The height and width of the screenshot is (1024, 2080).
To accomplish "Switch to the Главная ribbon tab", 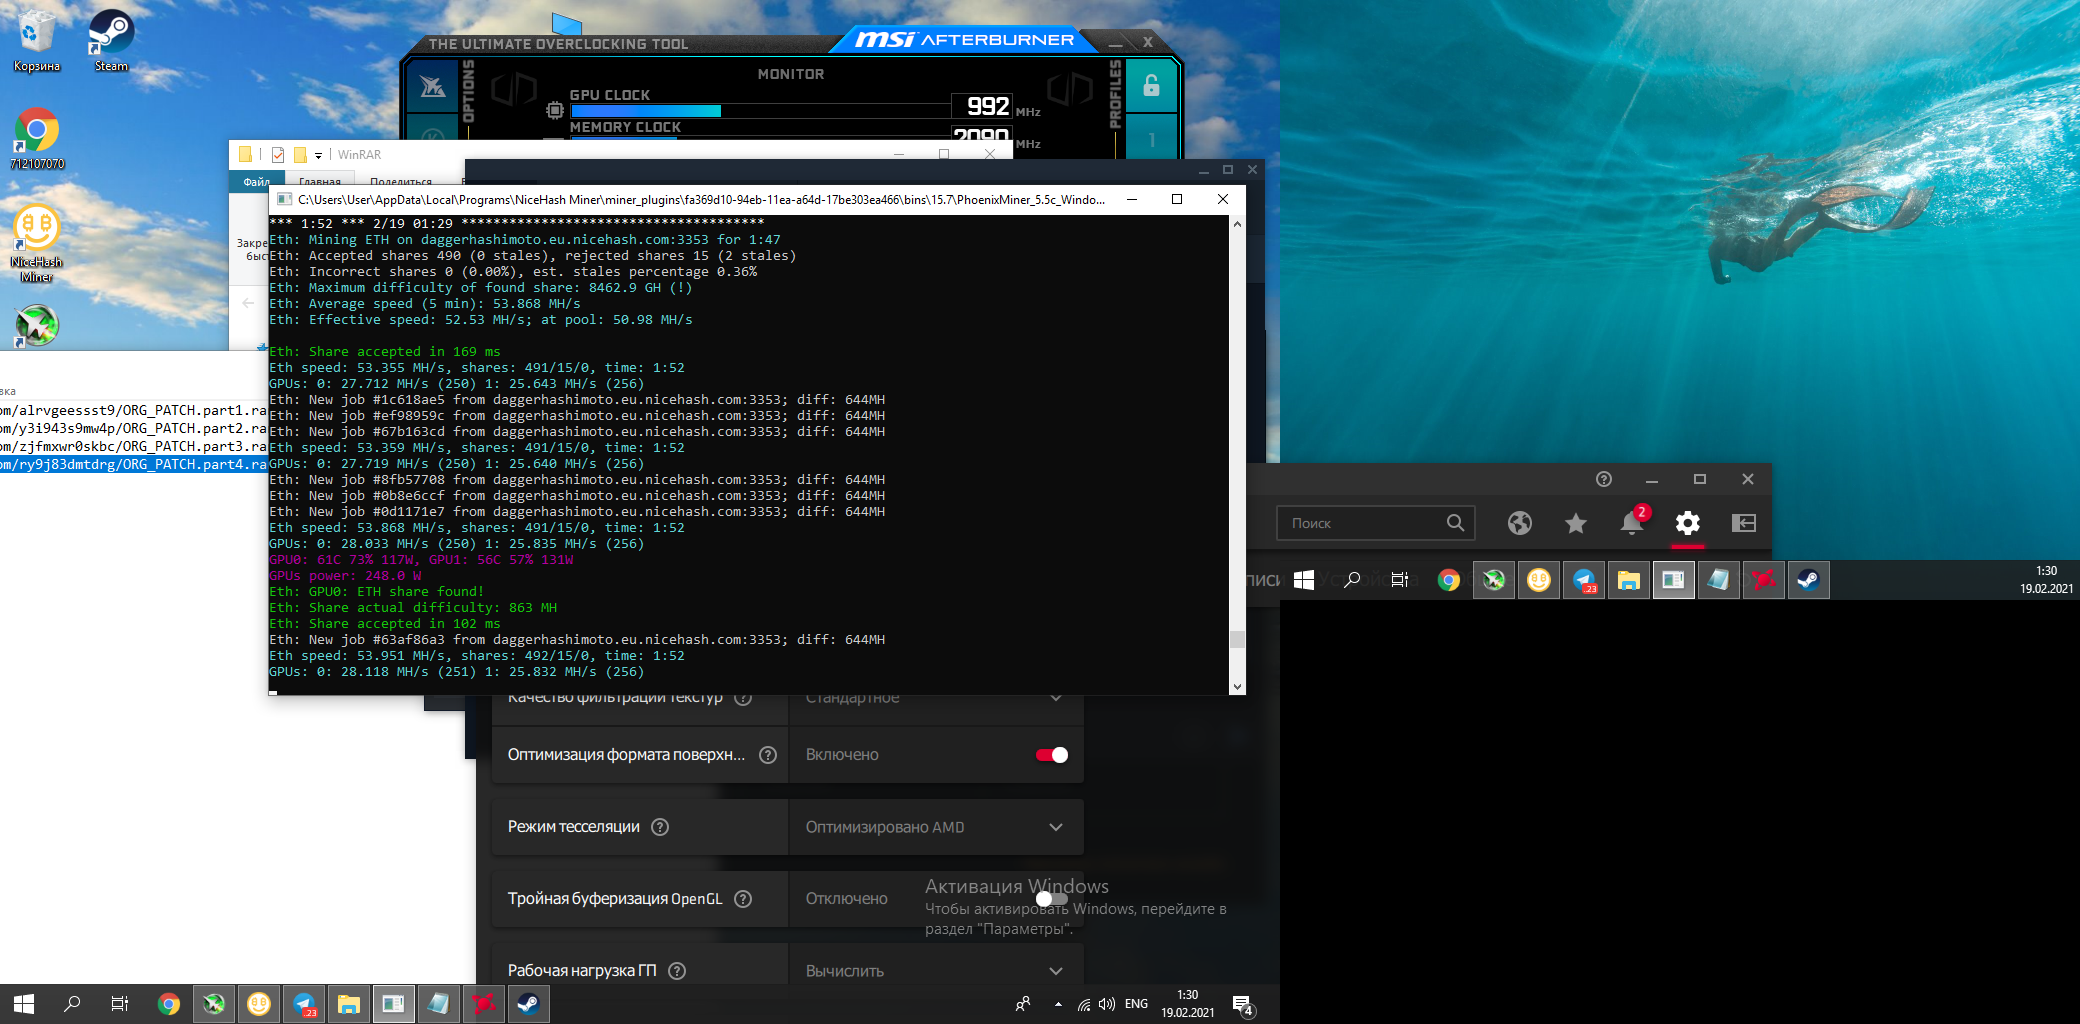I will tap(320, 182).
